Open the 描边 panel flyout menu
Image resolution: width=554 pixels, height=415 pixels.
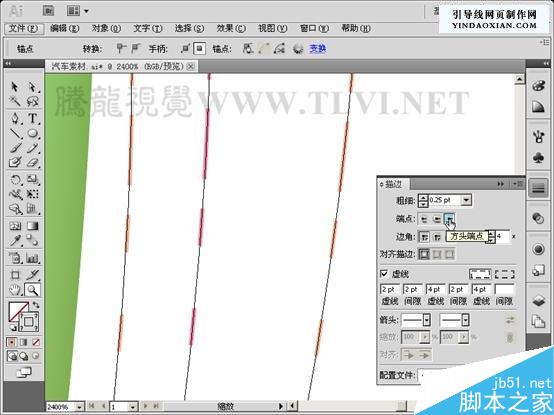point(519,184)
